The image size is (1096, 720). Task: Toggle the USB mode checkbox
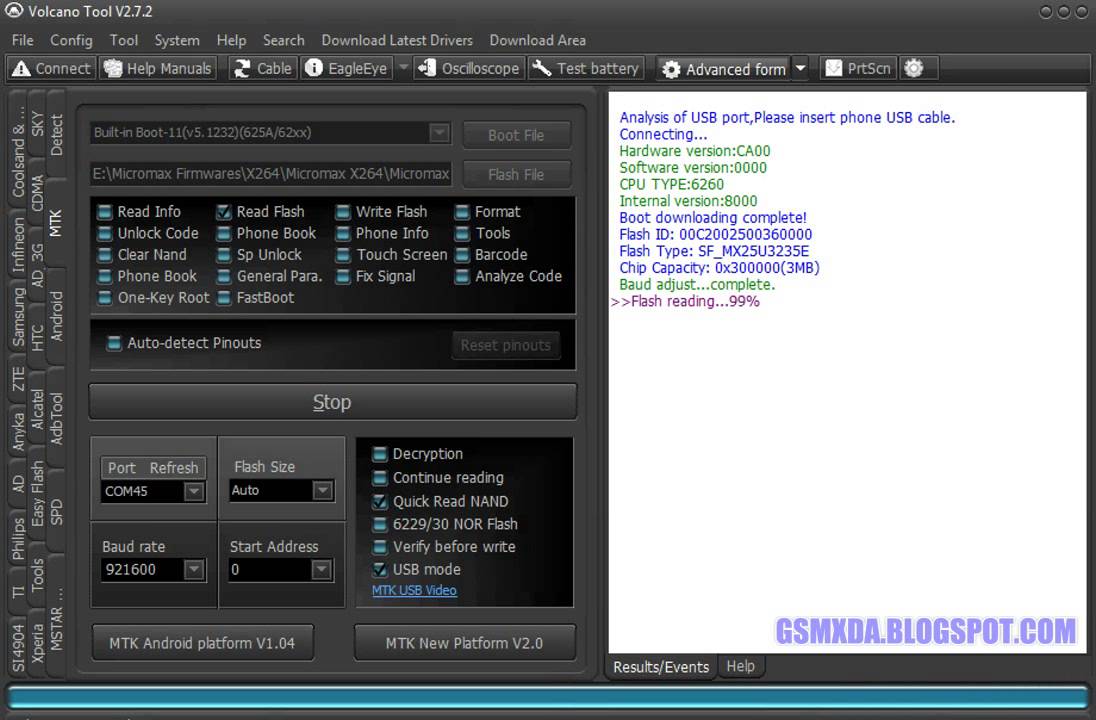click(x=380, y=570)
